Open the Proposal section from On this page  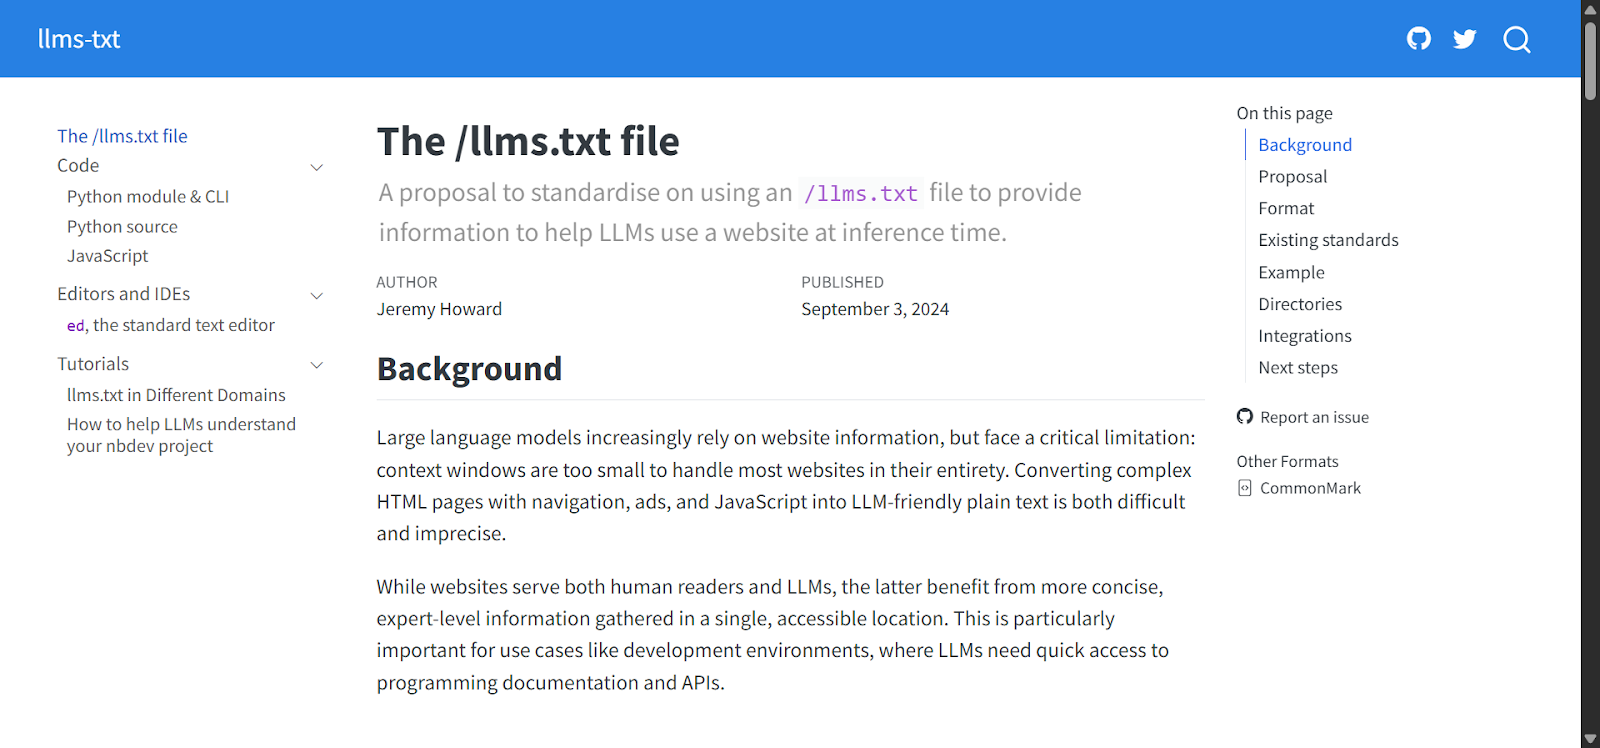1292,176
